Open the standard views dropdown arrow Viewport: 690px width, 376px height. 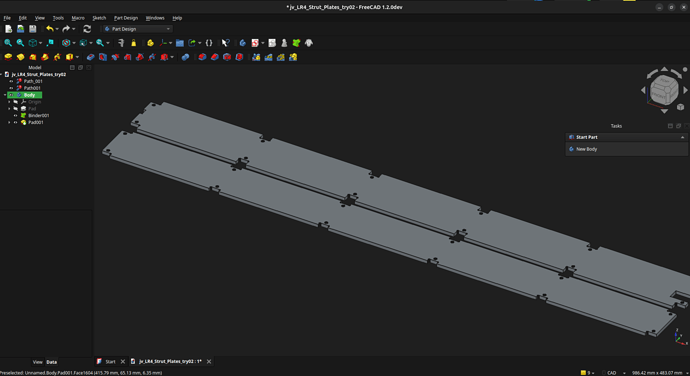(40, 43)
